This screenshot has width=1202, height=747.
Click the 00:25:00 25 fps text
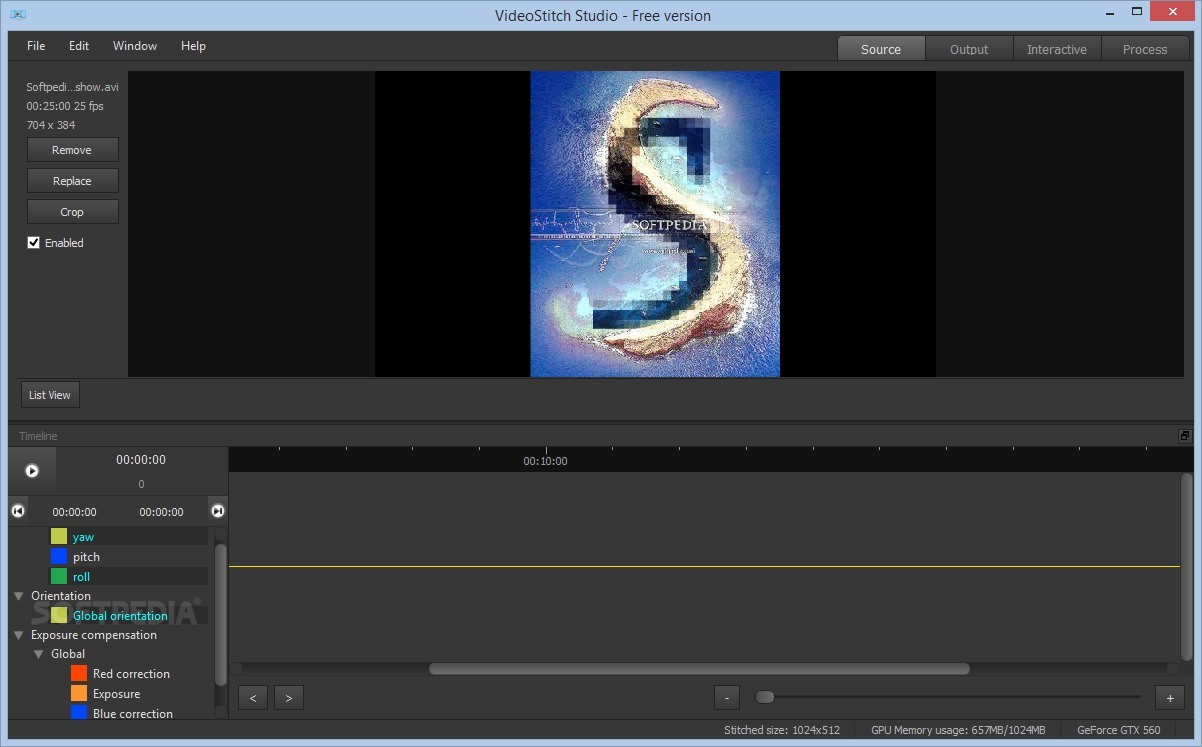pyautogui.click(x=65, y=106)
